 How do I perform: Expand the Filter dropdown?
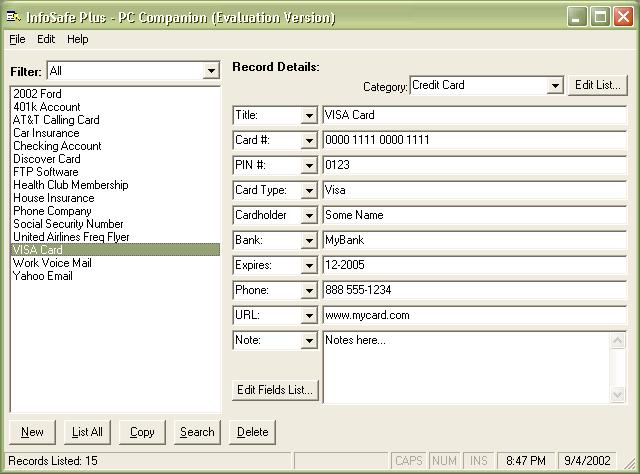tap(211, 71)
